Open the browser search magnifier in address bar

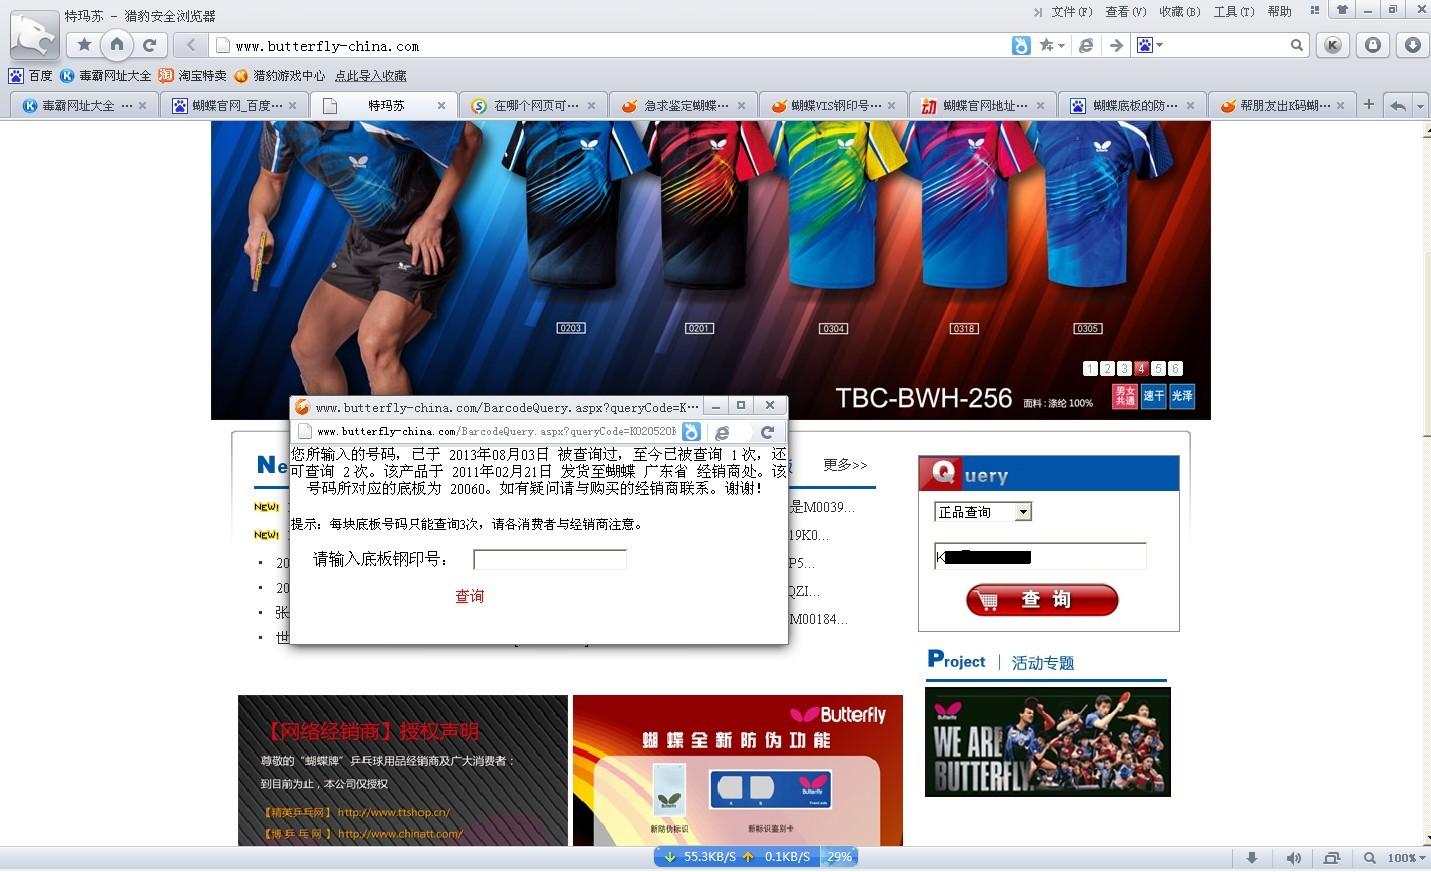tap(1297, 45)
